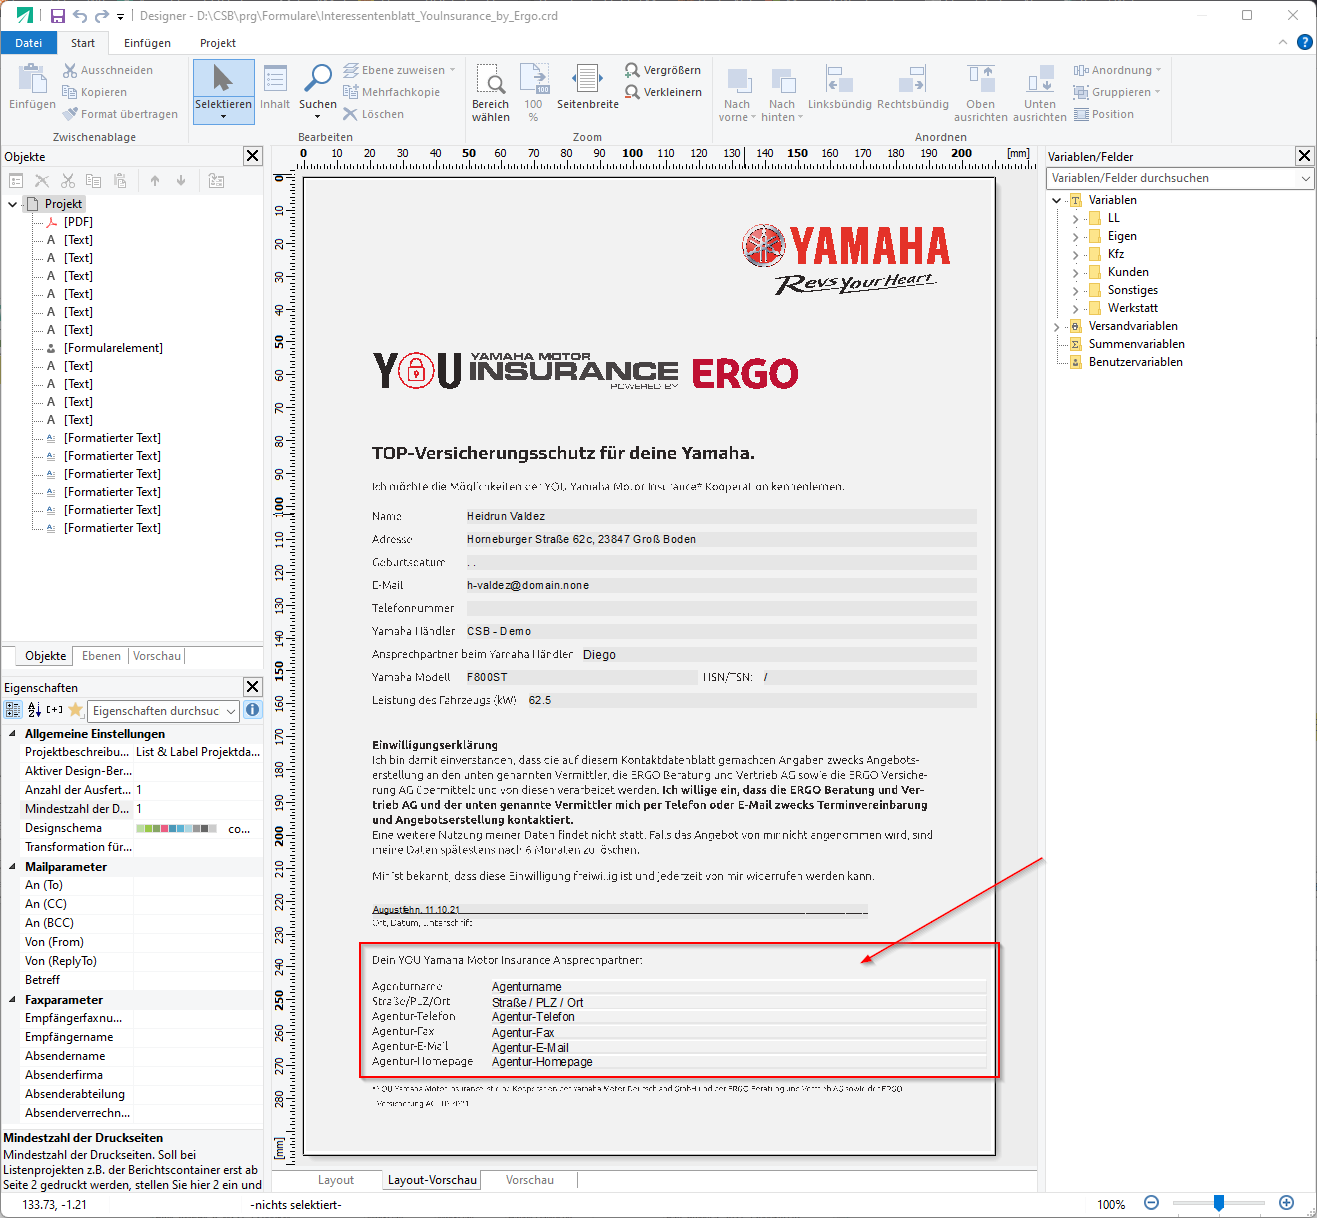Click move up arrow in Objekte toolbar
This screenshot has width=1317, height=1218.
155,181
